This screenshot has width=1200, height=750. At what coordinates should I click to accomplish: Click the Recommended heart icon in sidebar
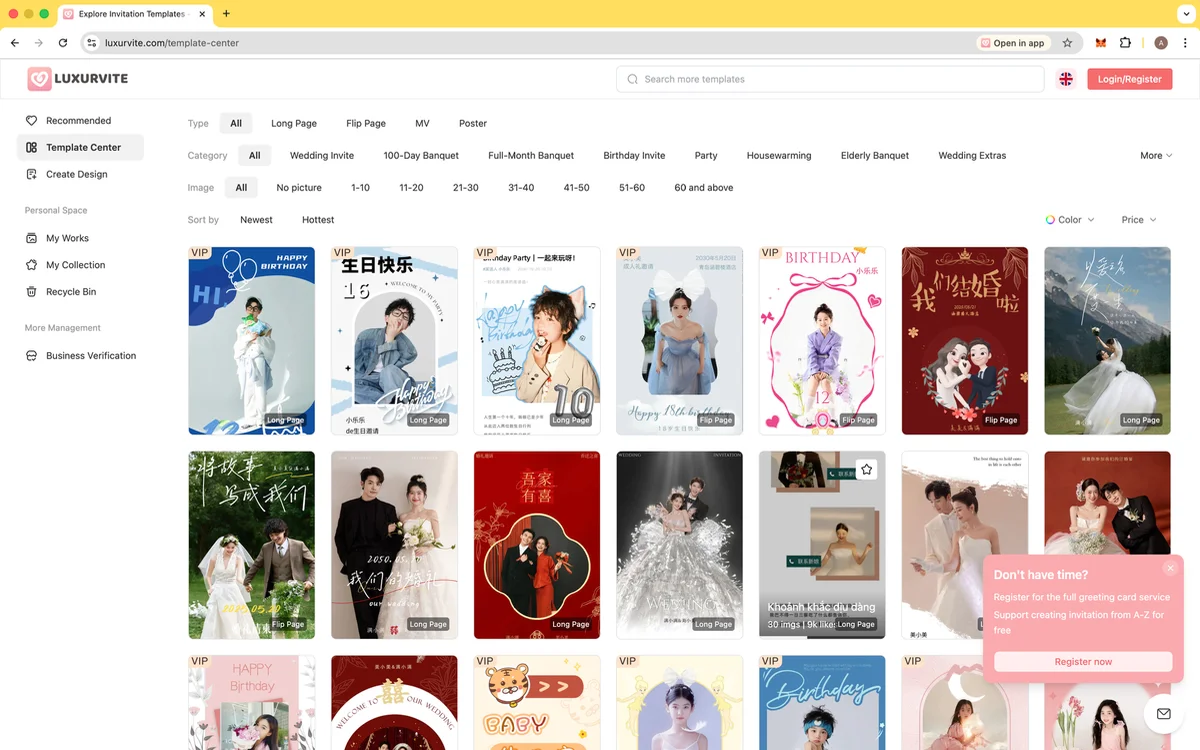point(31,120)
